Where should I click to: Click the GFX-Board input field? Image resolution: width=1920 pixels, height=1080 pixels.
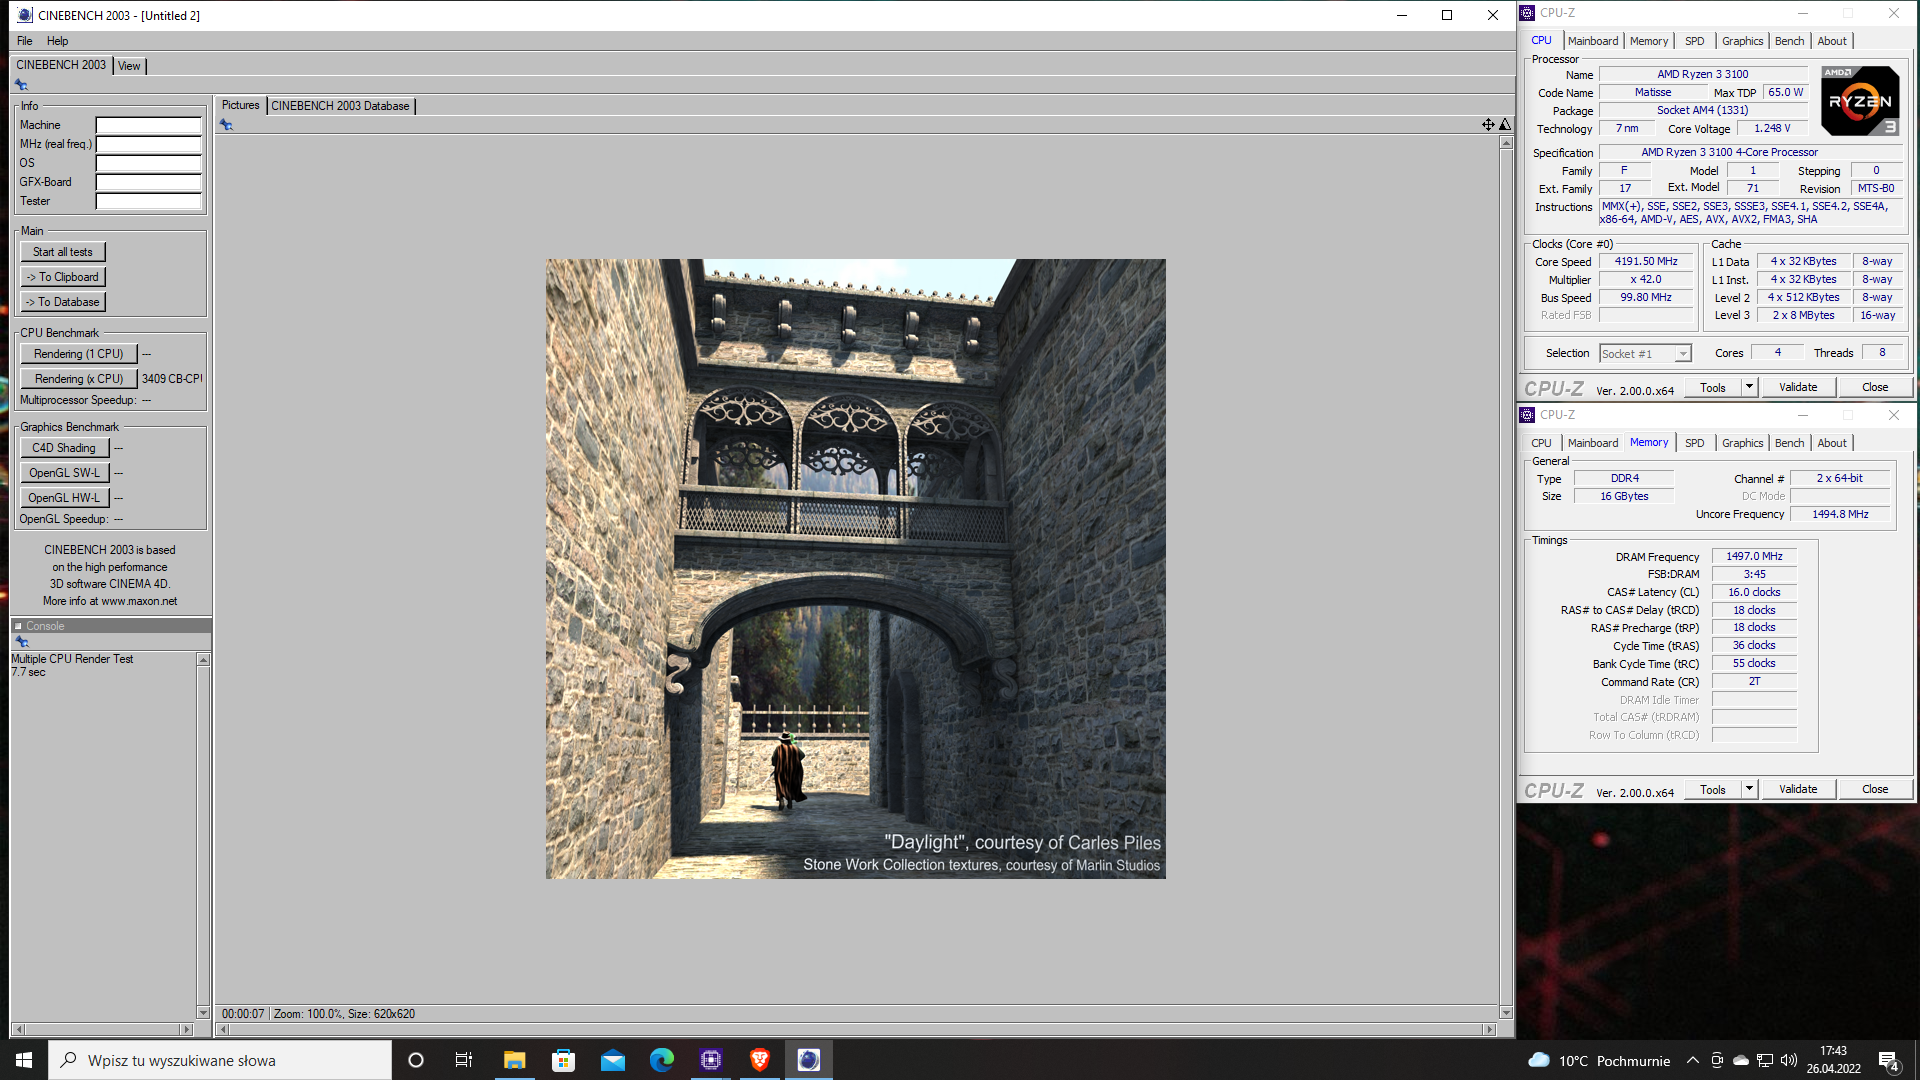click(148, 182)
